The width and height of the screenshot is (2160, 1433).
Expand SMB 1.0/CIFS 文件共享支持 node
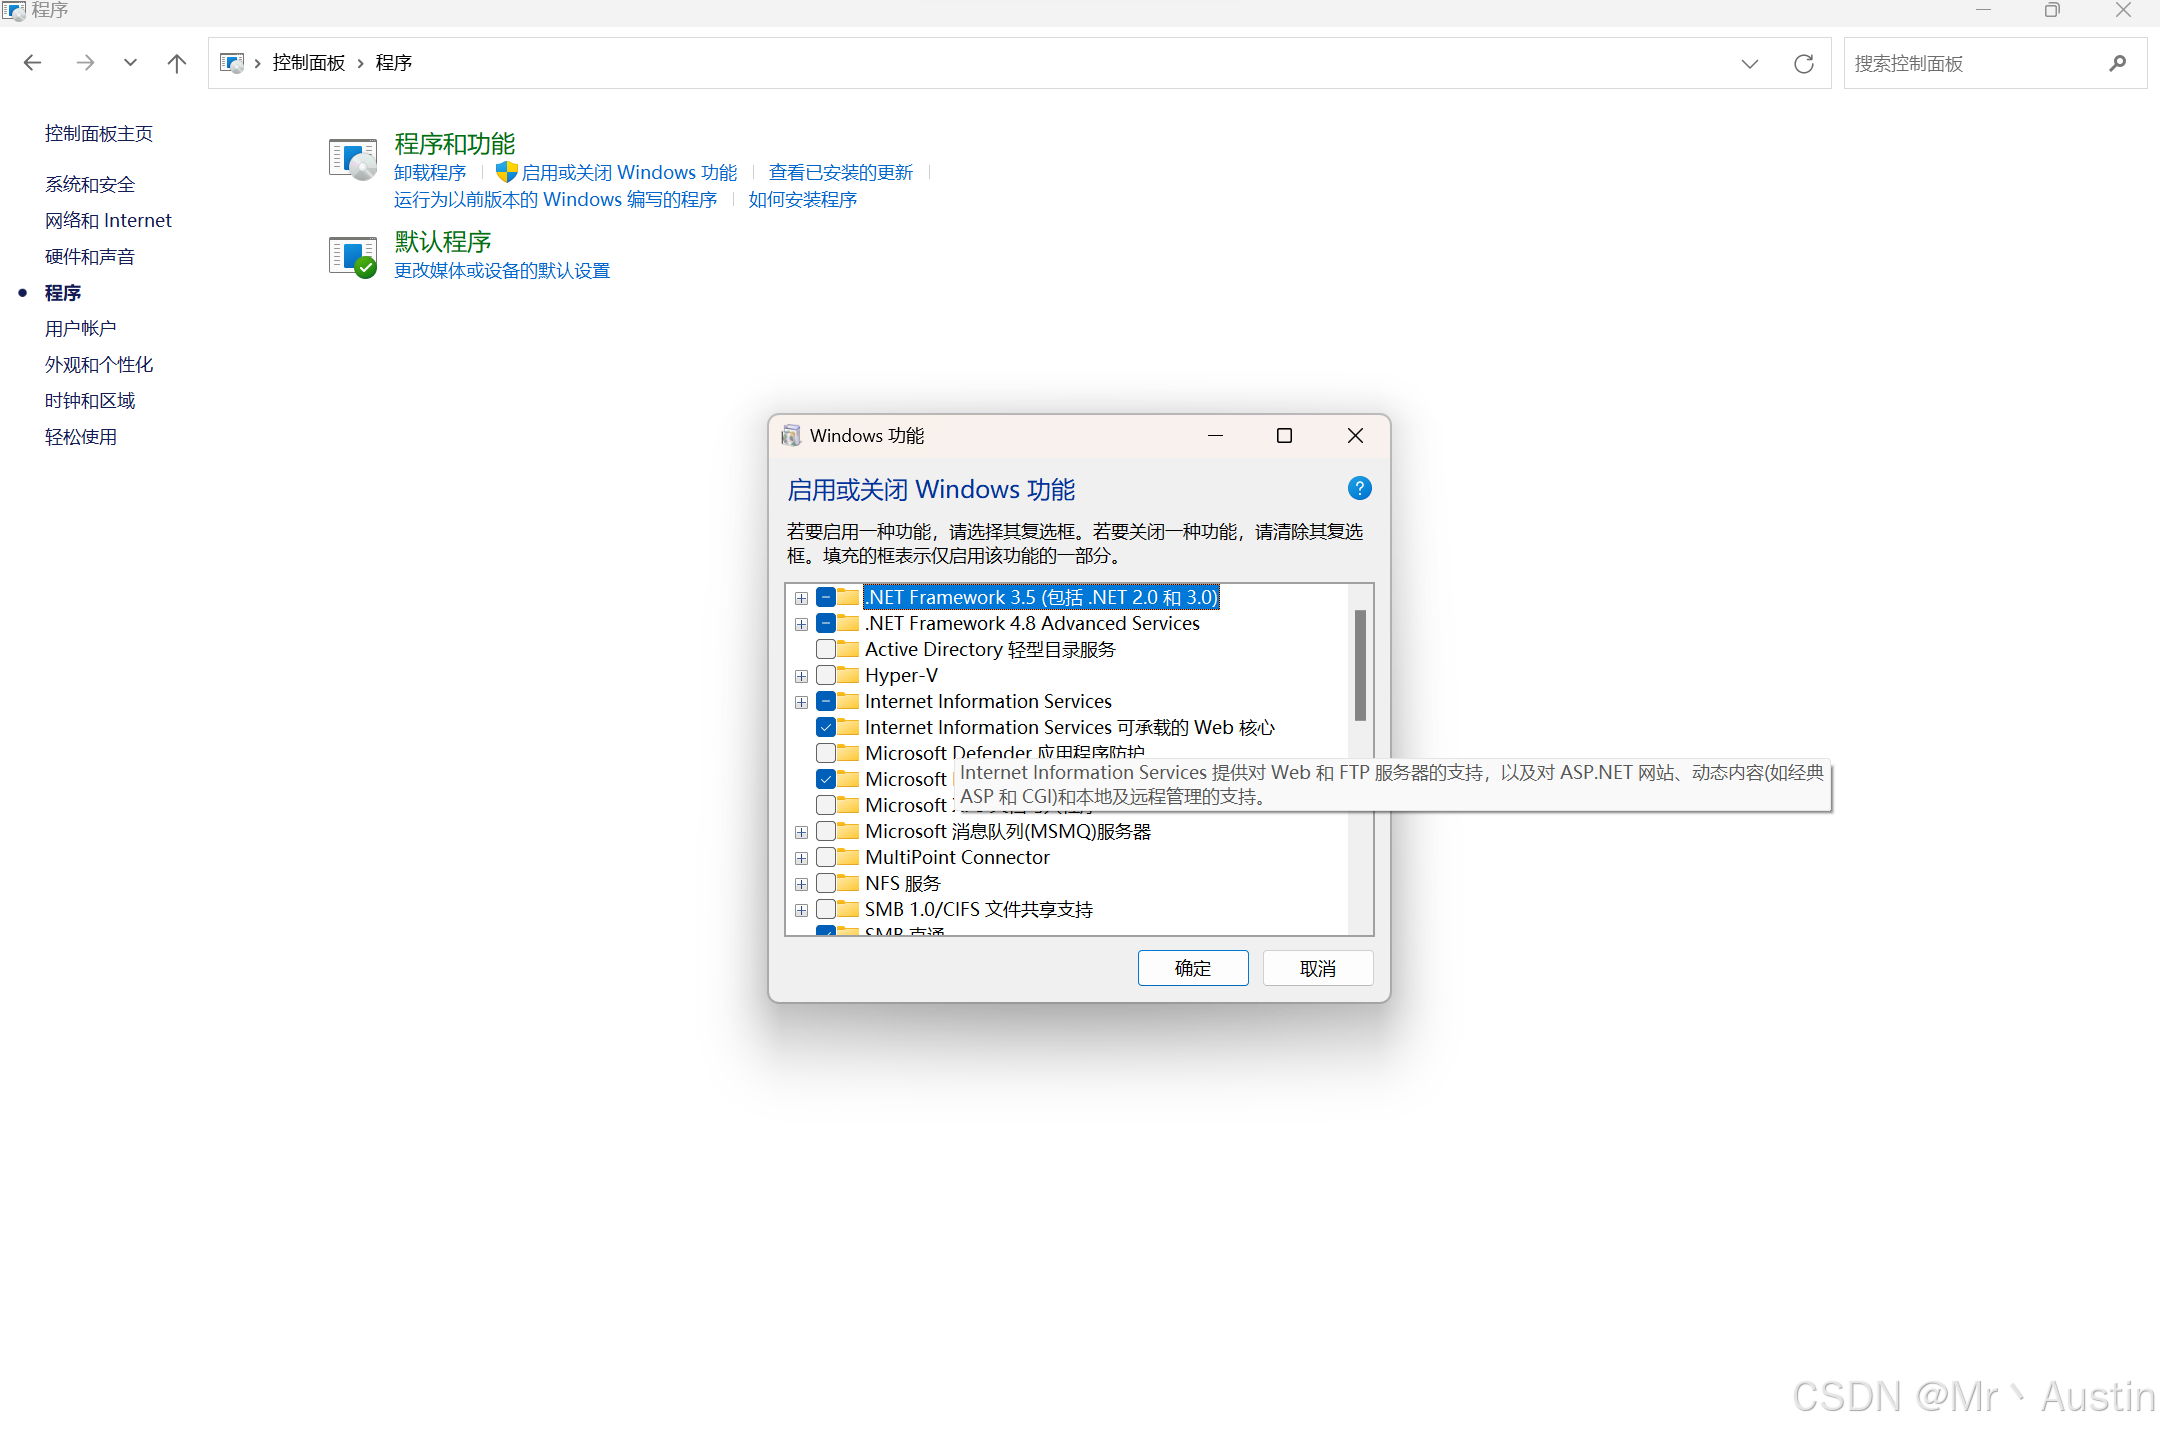click(x=801, y=910)
